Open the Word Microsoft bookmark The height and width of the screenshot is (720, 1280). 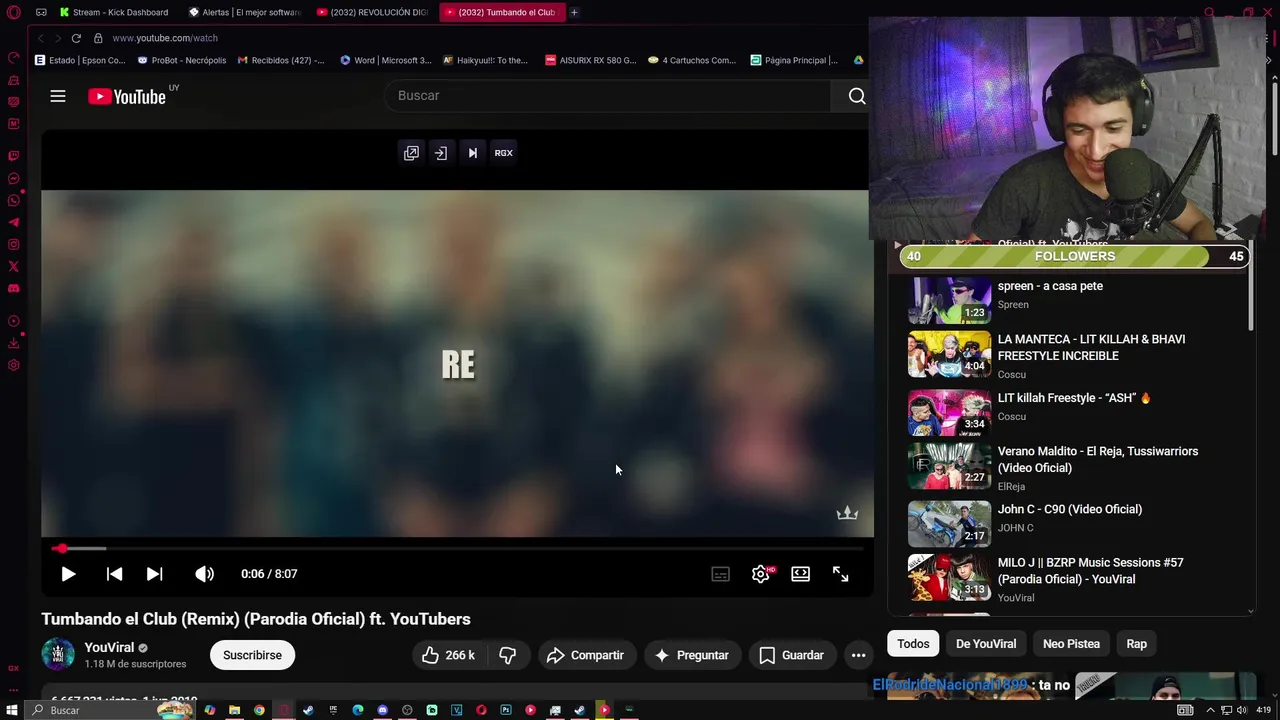pos(386,60)
